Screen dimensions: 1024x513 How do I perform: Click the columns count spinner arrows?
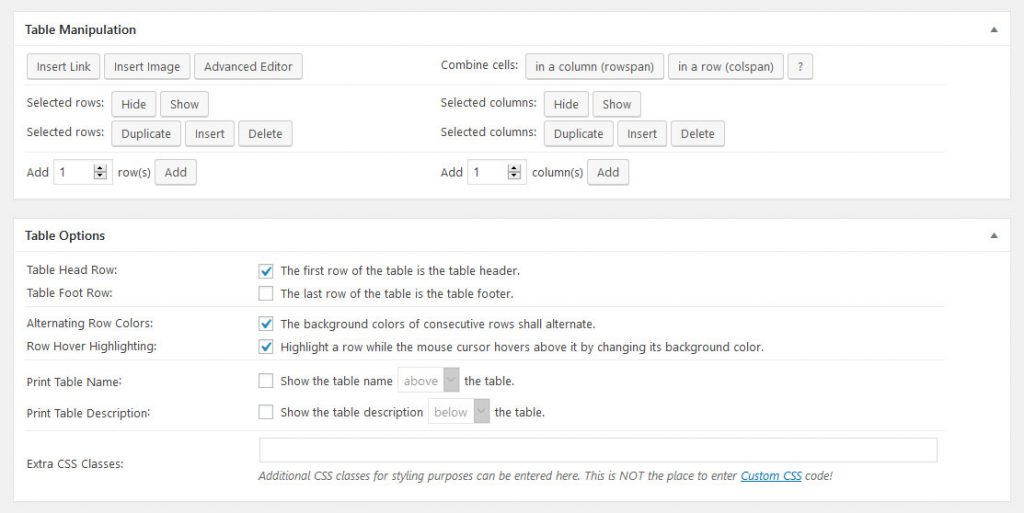(514, 172)
